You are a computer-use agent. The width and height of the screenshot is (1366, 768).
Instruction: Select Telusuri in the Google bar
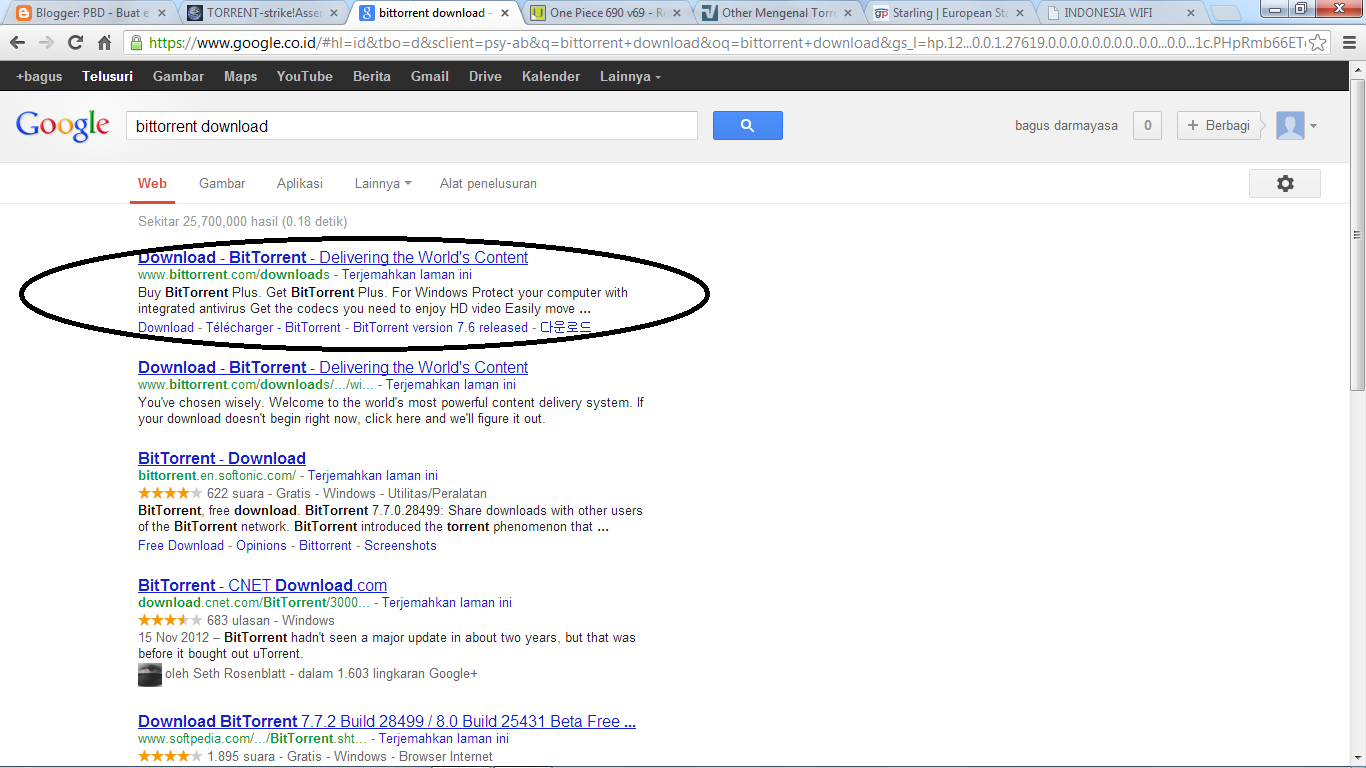[x=107, y=77]
